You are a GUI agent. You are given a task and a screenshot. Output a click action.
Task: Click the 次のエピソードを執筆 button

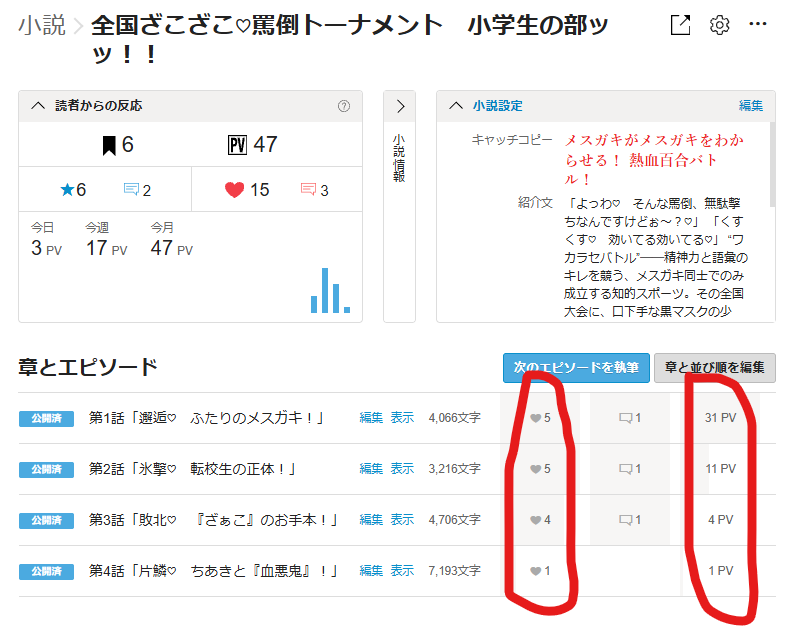pyautogui.click(x=576, y=367)
